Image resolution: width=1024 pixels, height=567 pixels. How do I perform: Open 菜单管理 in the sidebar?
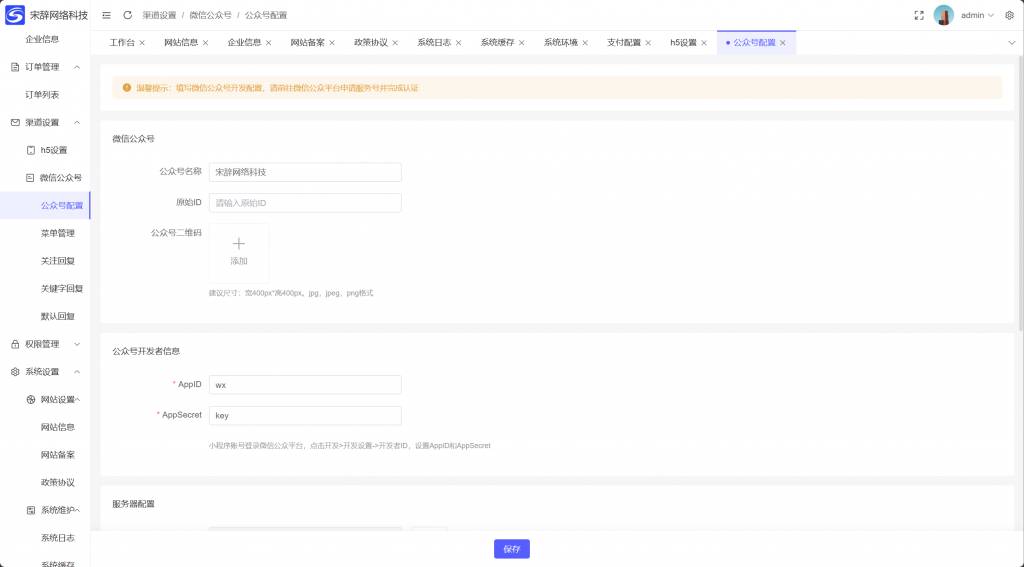[57, 233]
